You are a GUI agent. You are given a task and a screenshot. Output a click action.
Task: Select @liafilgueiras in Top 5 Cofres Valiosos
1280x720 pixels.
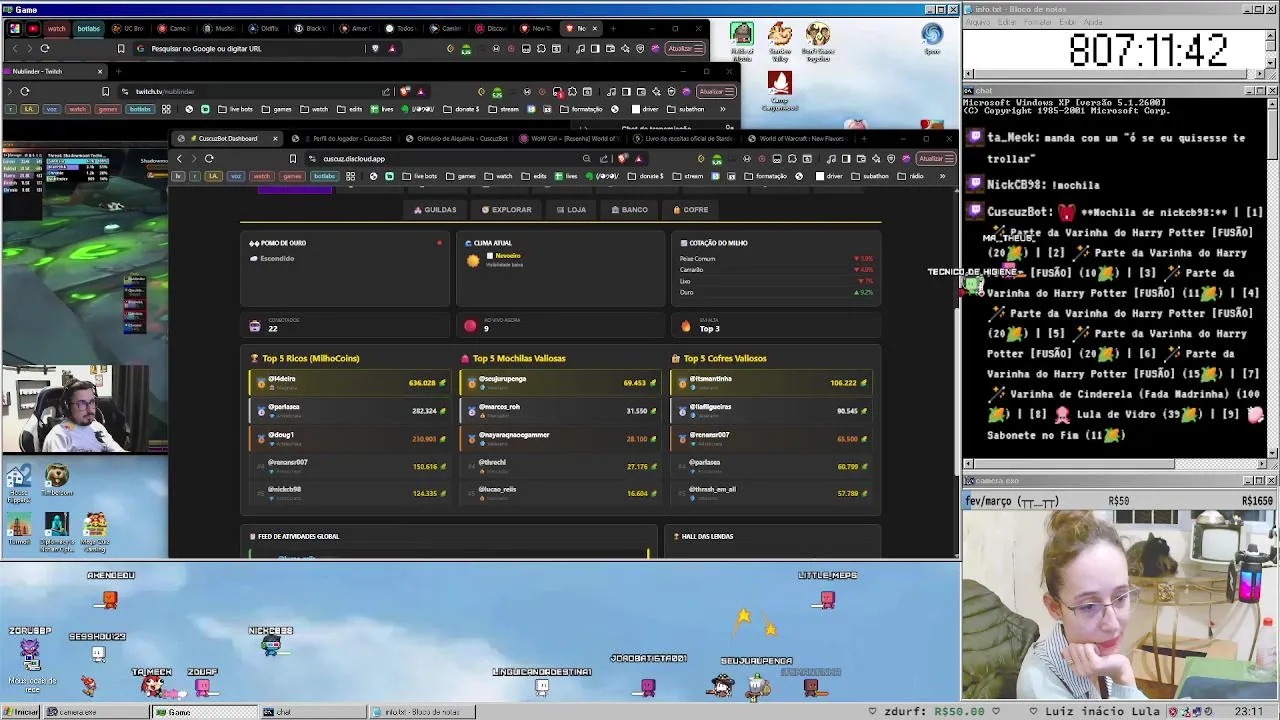(x=771, y=410)
